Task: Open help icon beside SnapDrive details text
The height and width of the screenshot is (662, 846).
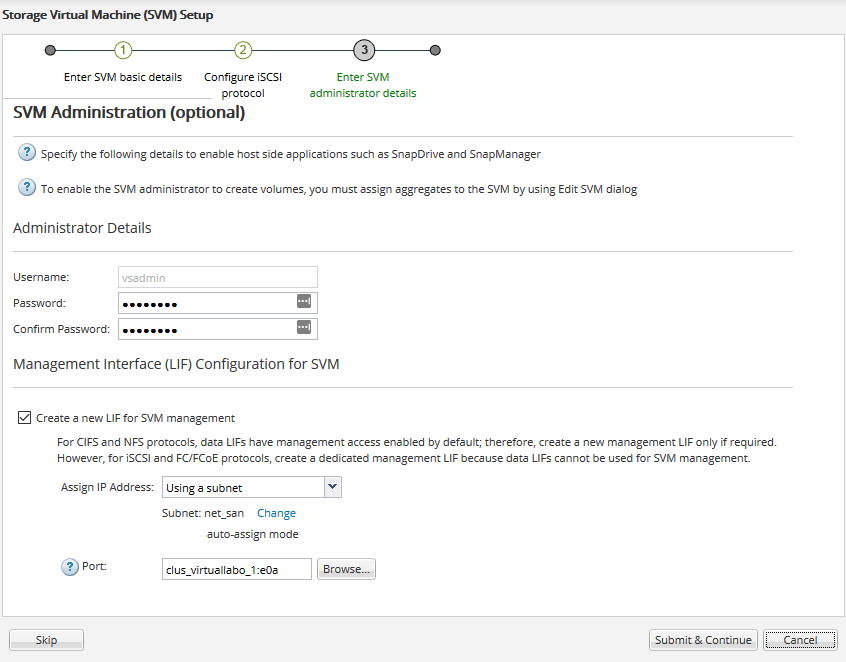Action: point(27,153)
